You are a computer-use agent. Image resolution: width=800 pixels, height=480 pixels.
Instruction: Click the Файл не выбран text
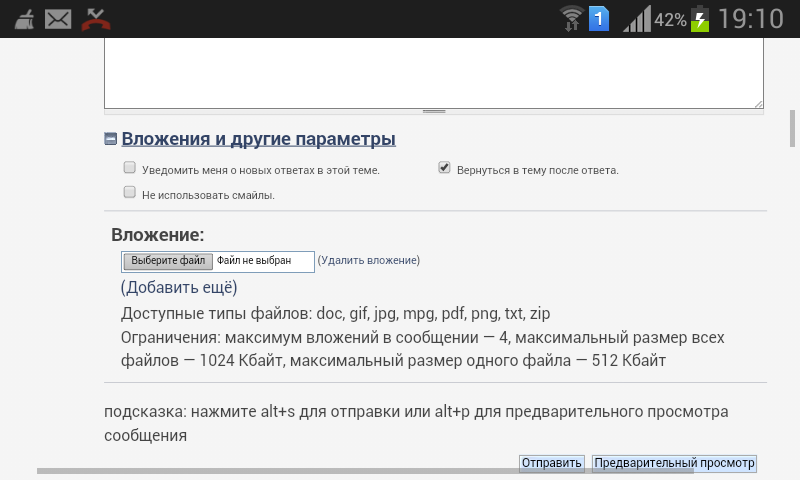(x=254, y=261)
